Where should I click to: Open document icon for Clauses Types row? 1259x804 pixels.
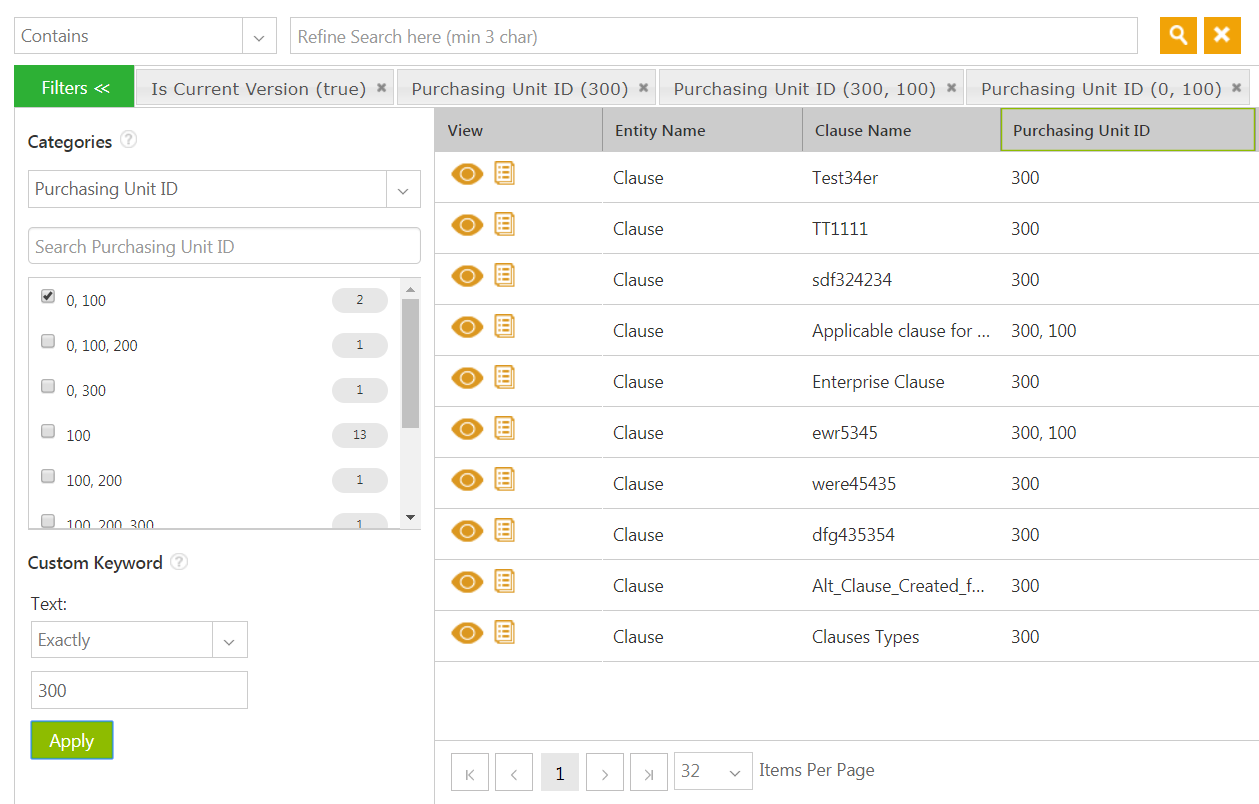coord(505,633)
